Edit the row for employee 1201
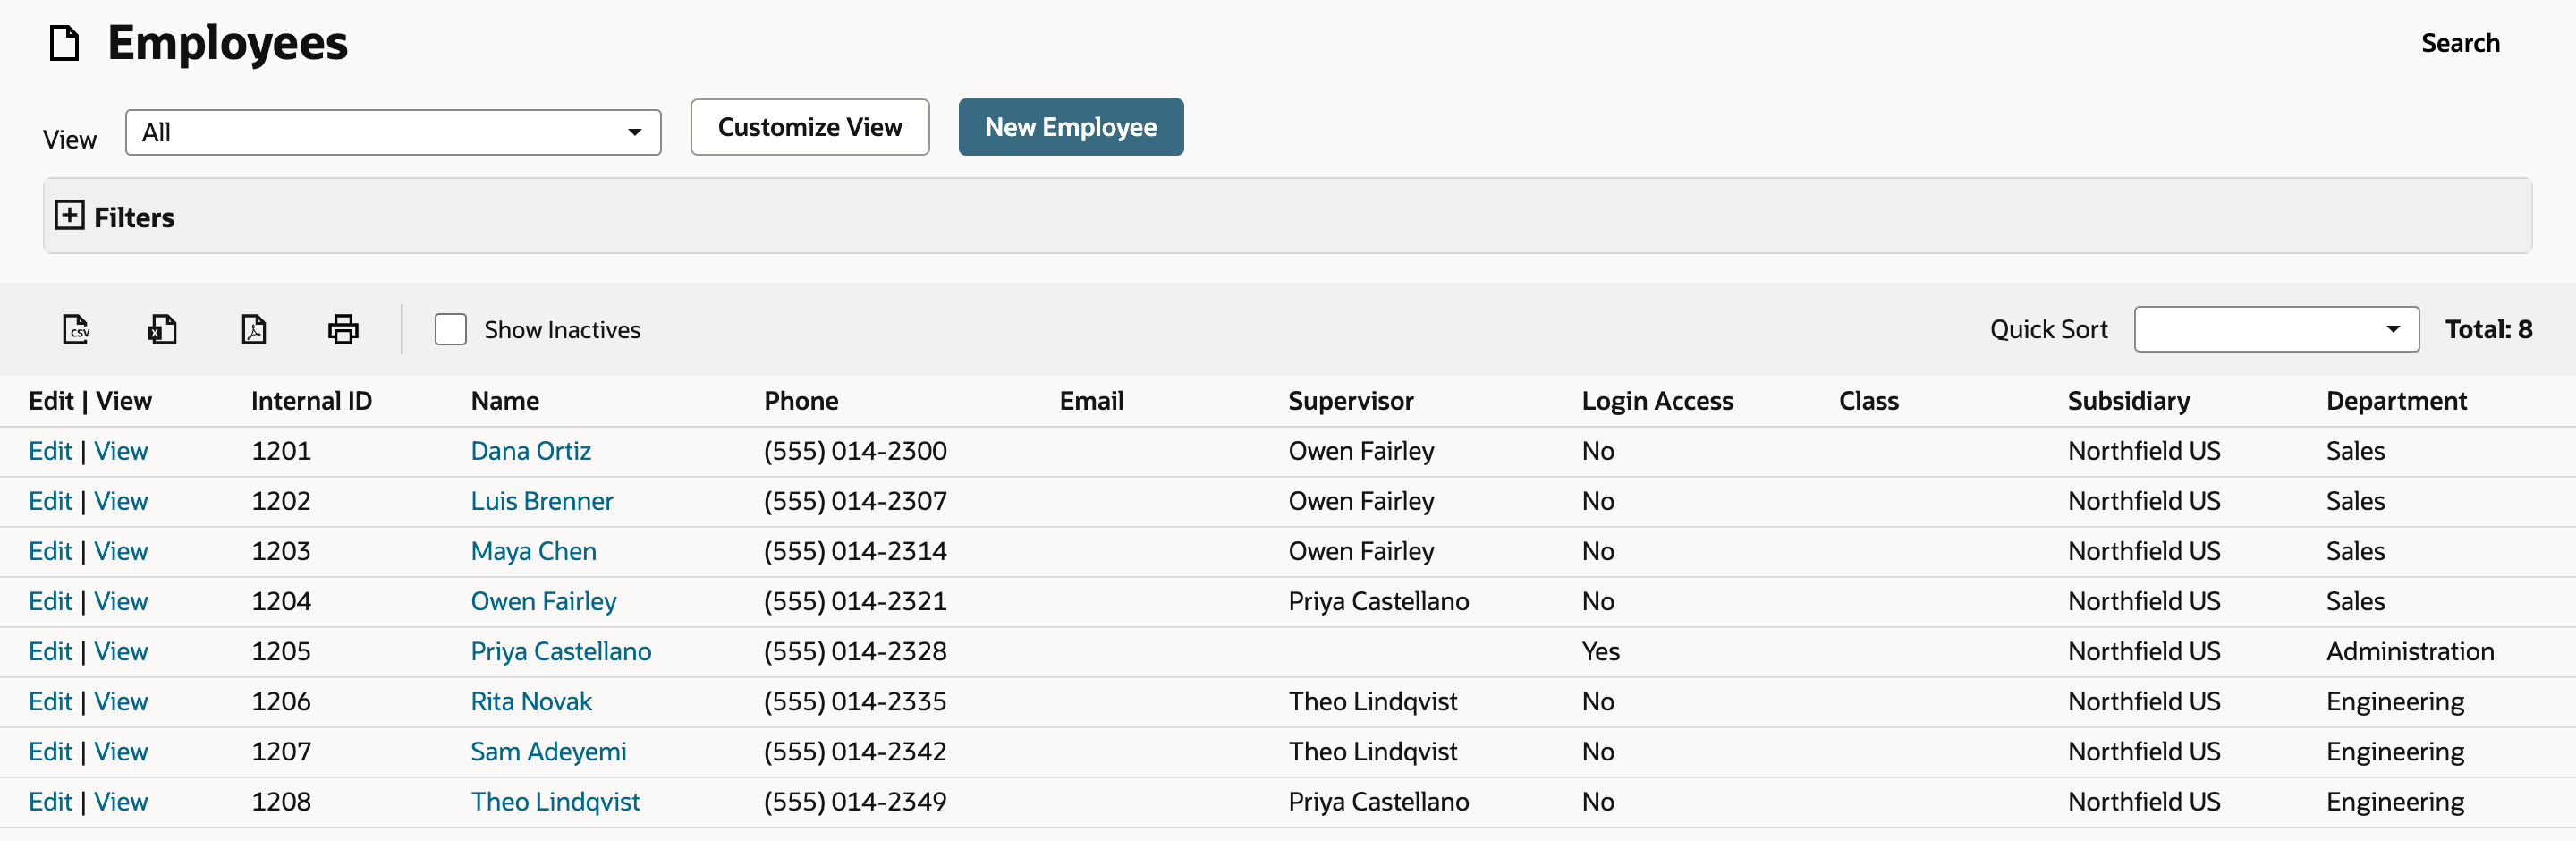Image resolution: width=2576 pixels, height=841 pixels. [x=50, y=451]
